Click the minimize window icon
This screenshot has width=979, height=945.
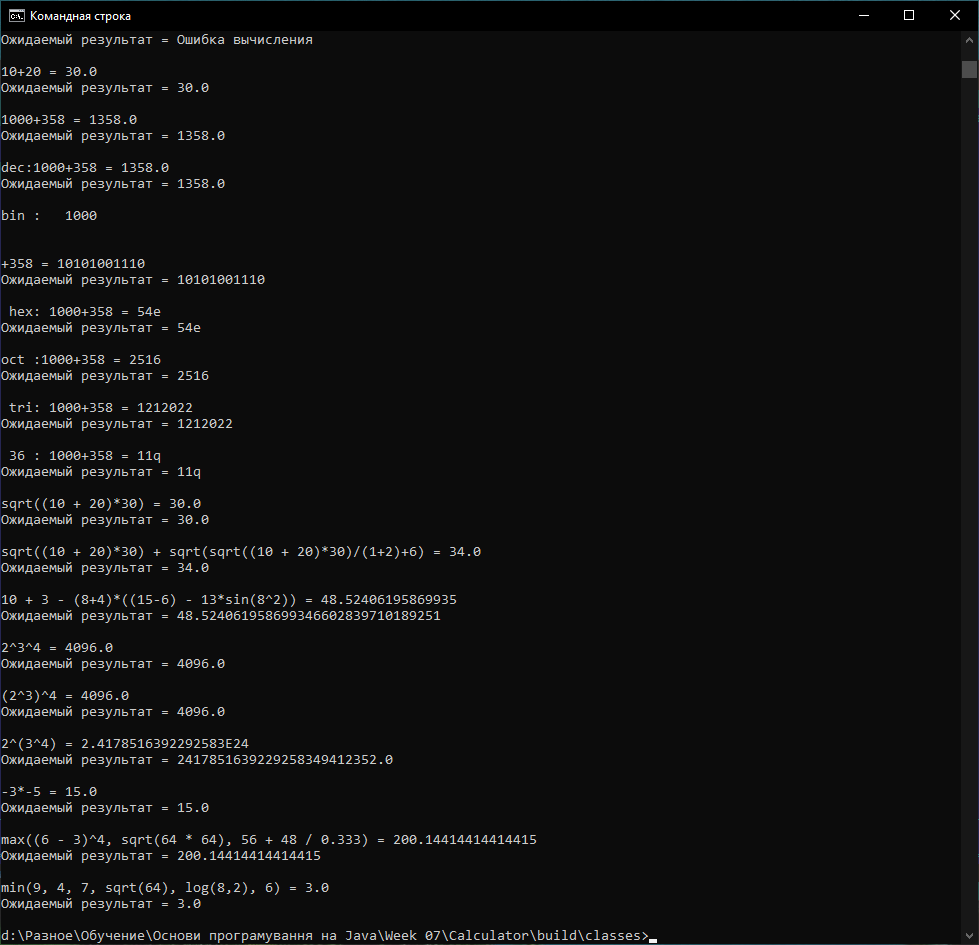click(864, 15)
